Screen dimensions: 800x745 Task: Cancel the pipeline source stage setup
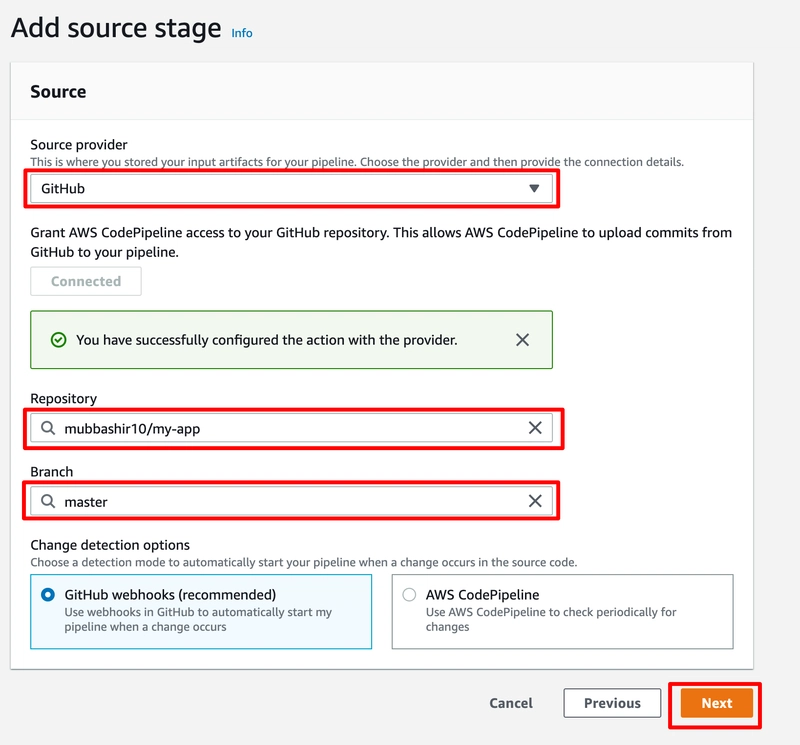(x=511, y=703)
